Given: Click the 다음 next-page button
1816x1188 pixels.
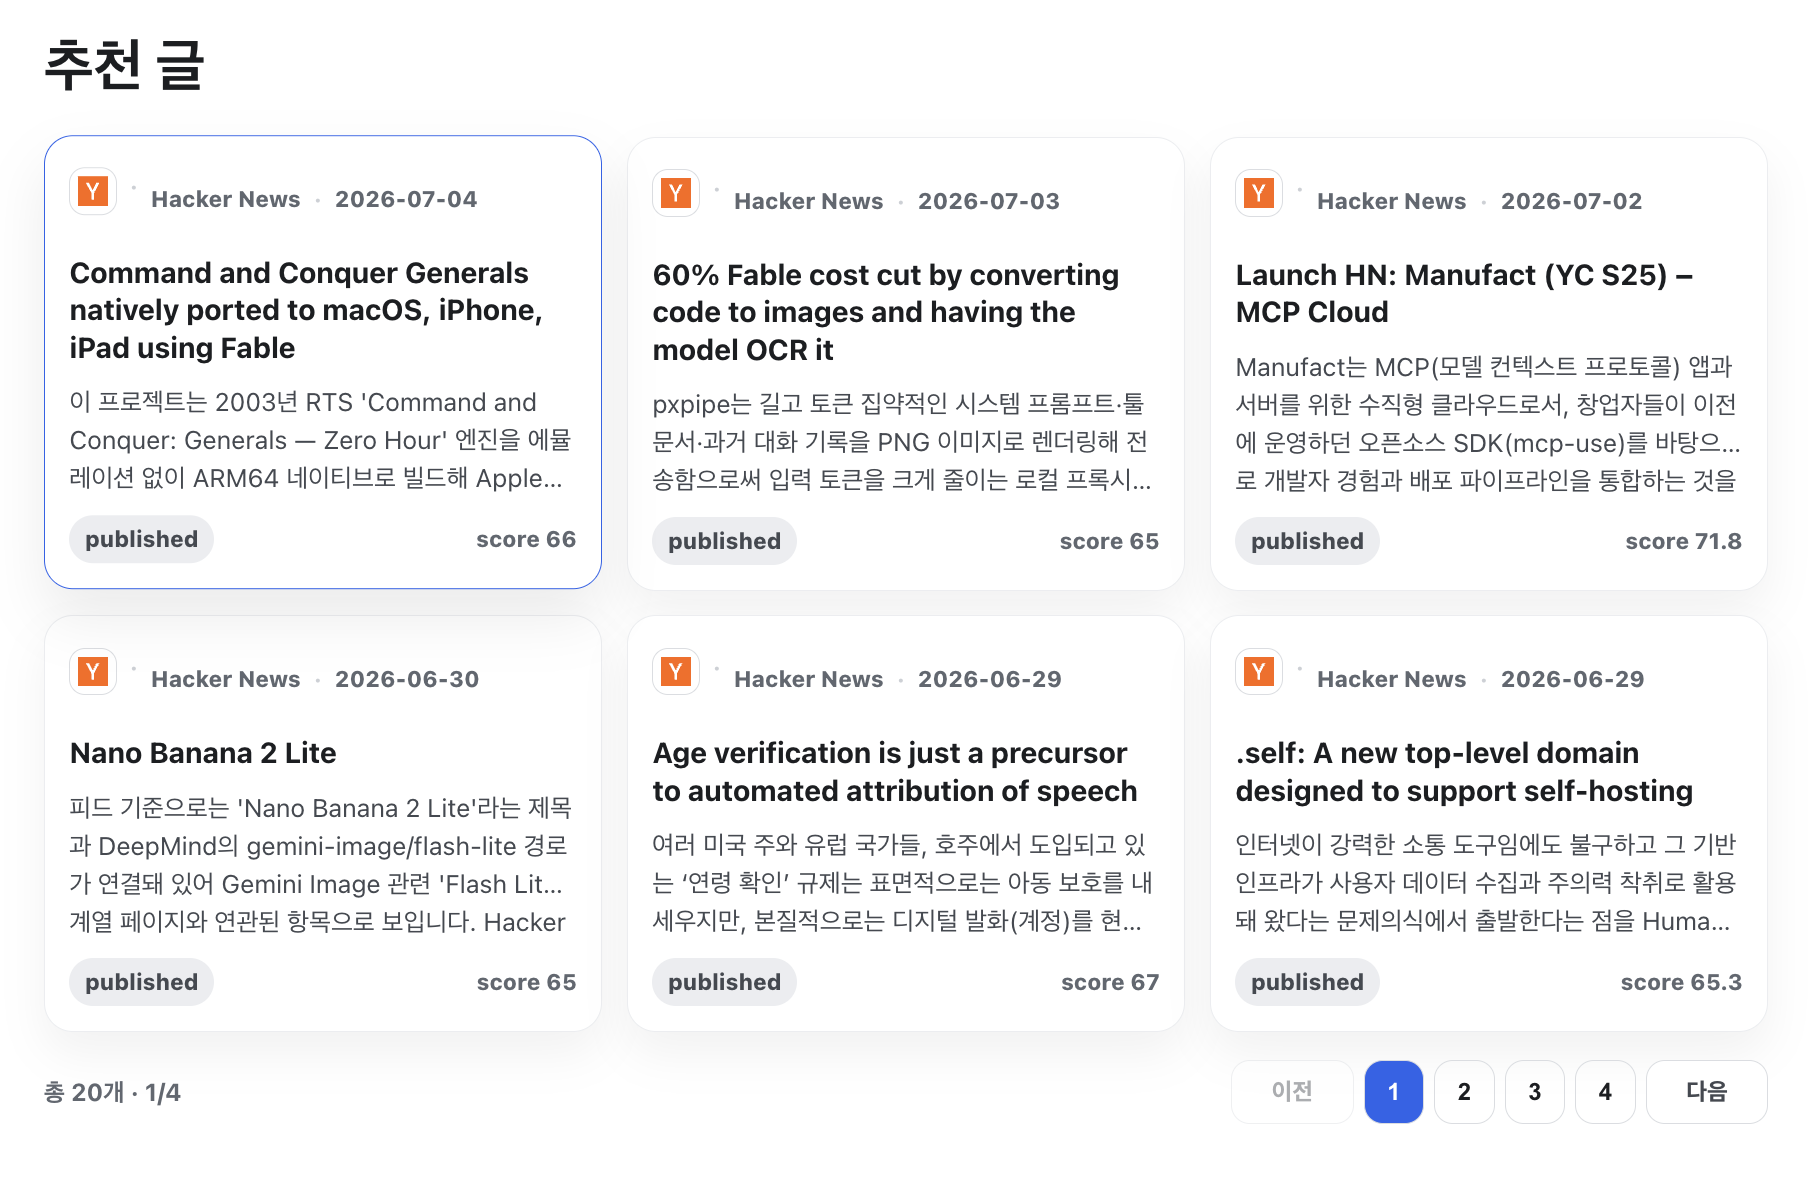Looking at the screenshot, I should 1707,1092.
